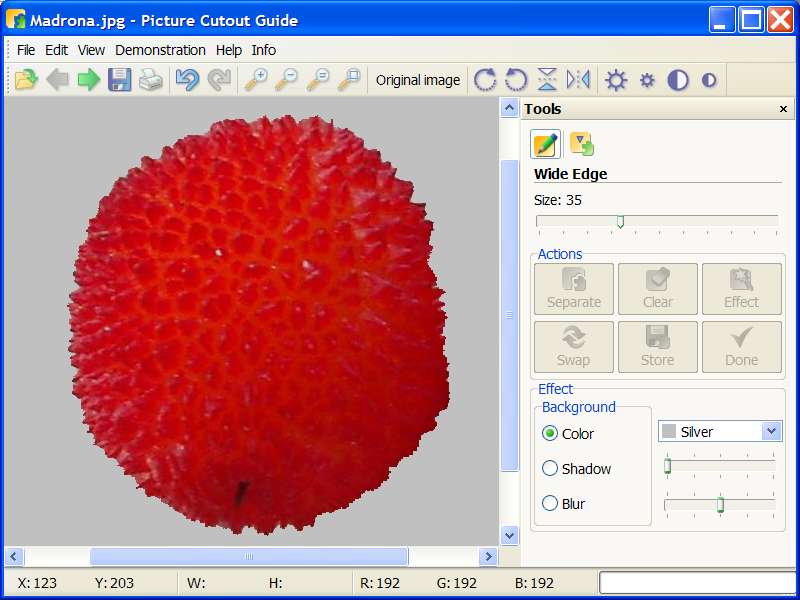Viewport: 800px width, 600px height.
Task: Click the horizontal scrollbar left arrow
Action: tap(13, 556)
